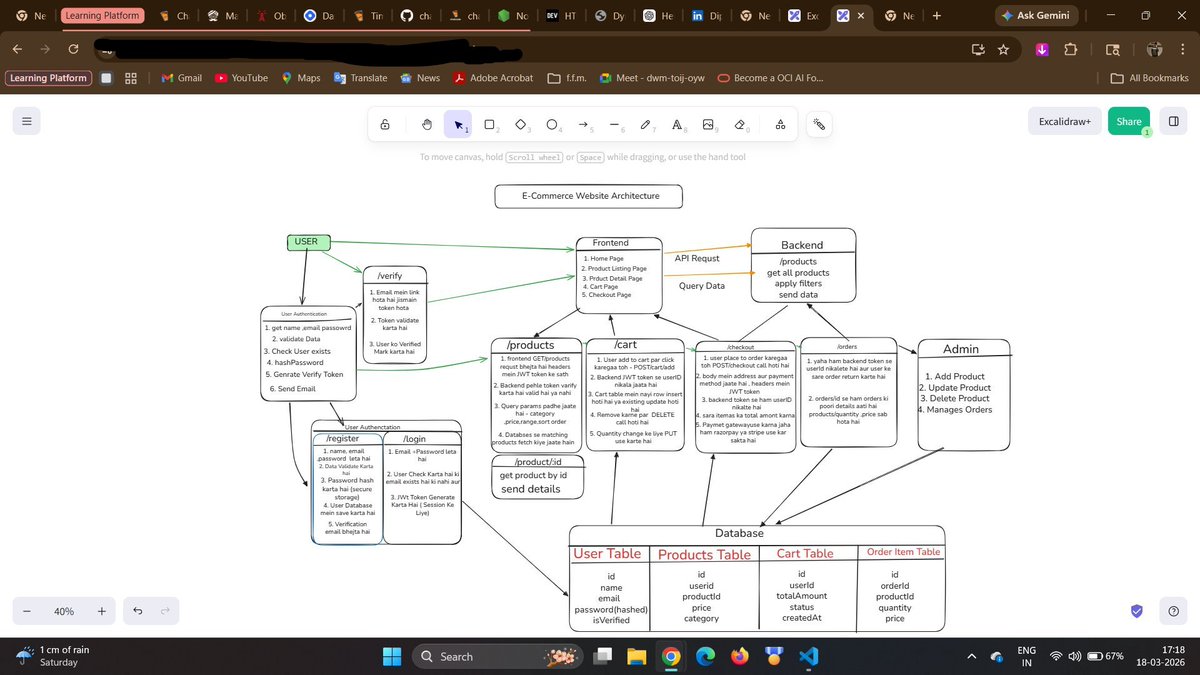Click the purple shield encryption icon

click(x=1137, y=611)
